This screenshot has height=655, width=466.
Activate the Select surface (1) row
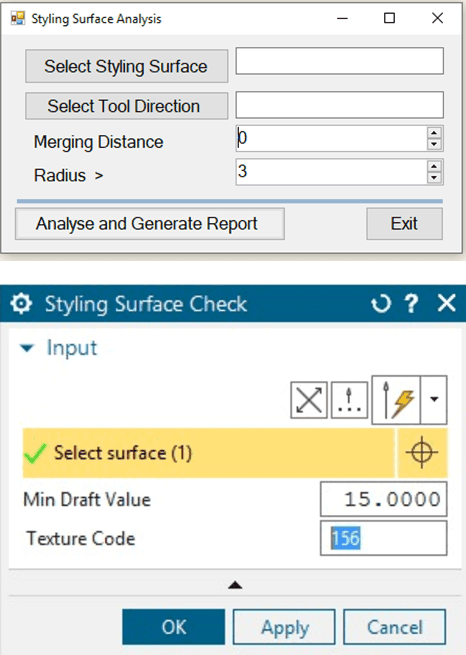point(209,453)
